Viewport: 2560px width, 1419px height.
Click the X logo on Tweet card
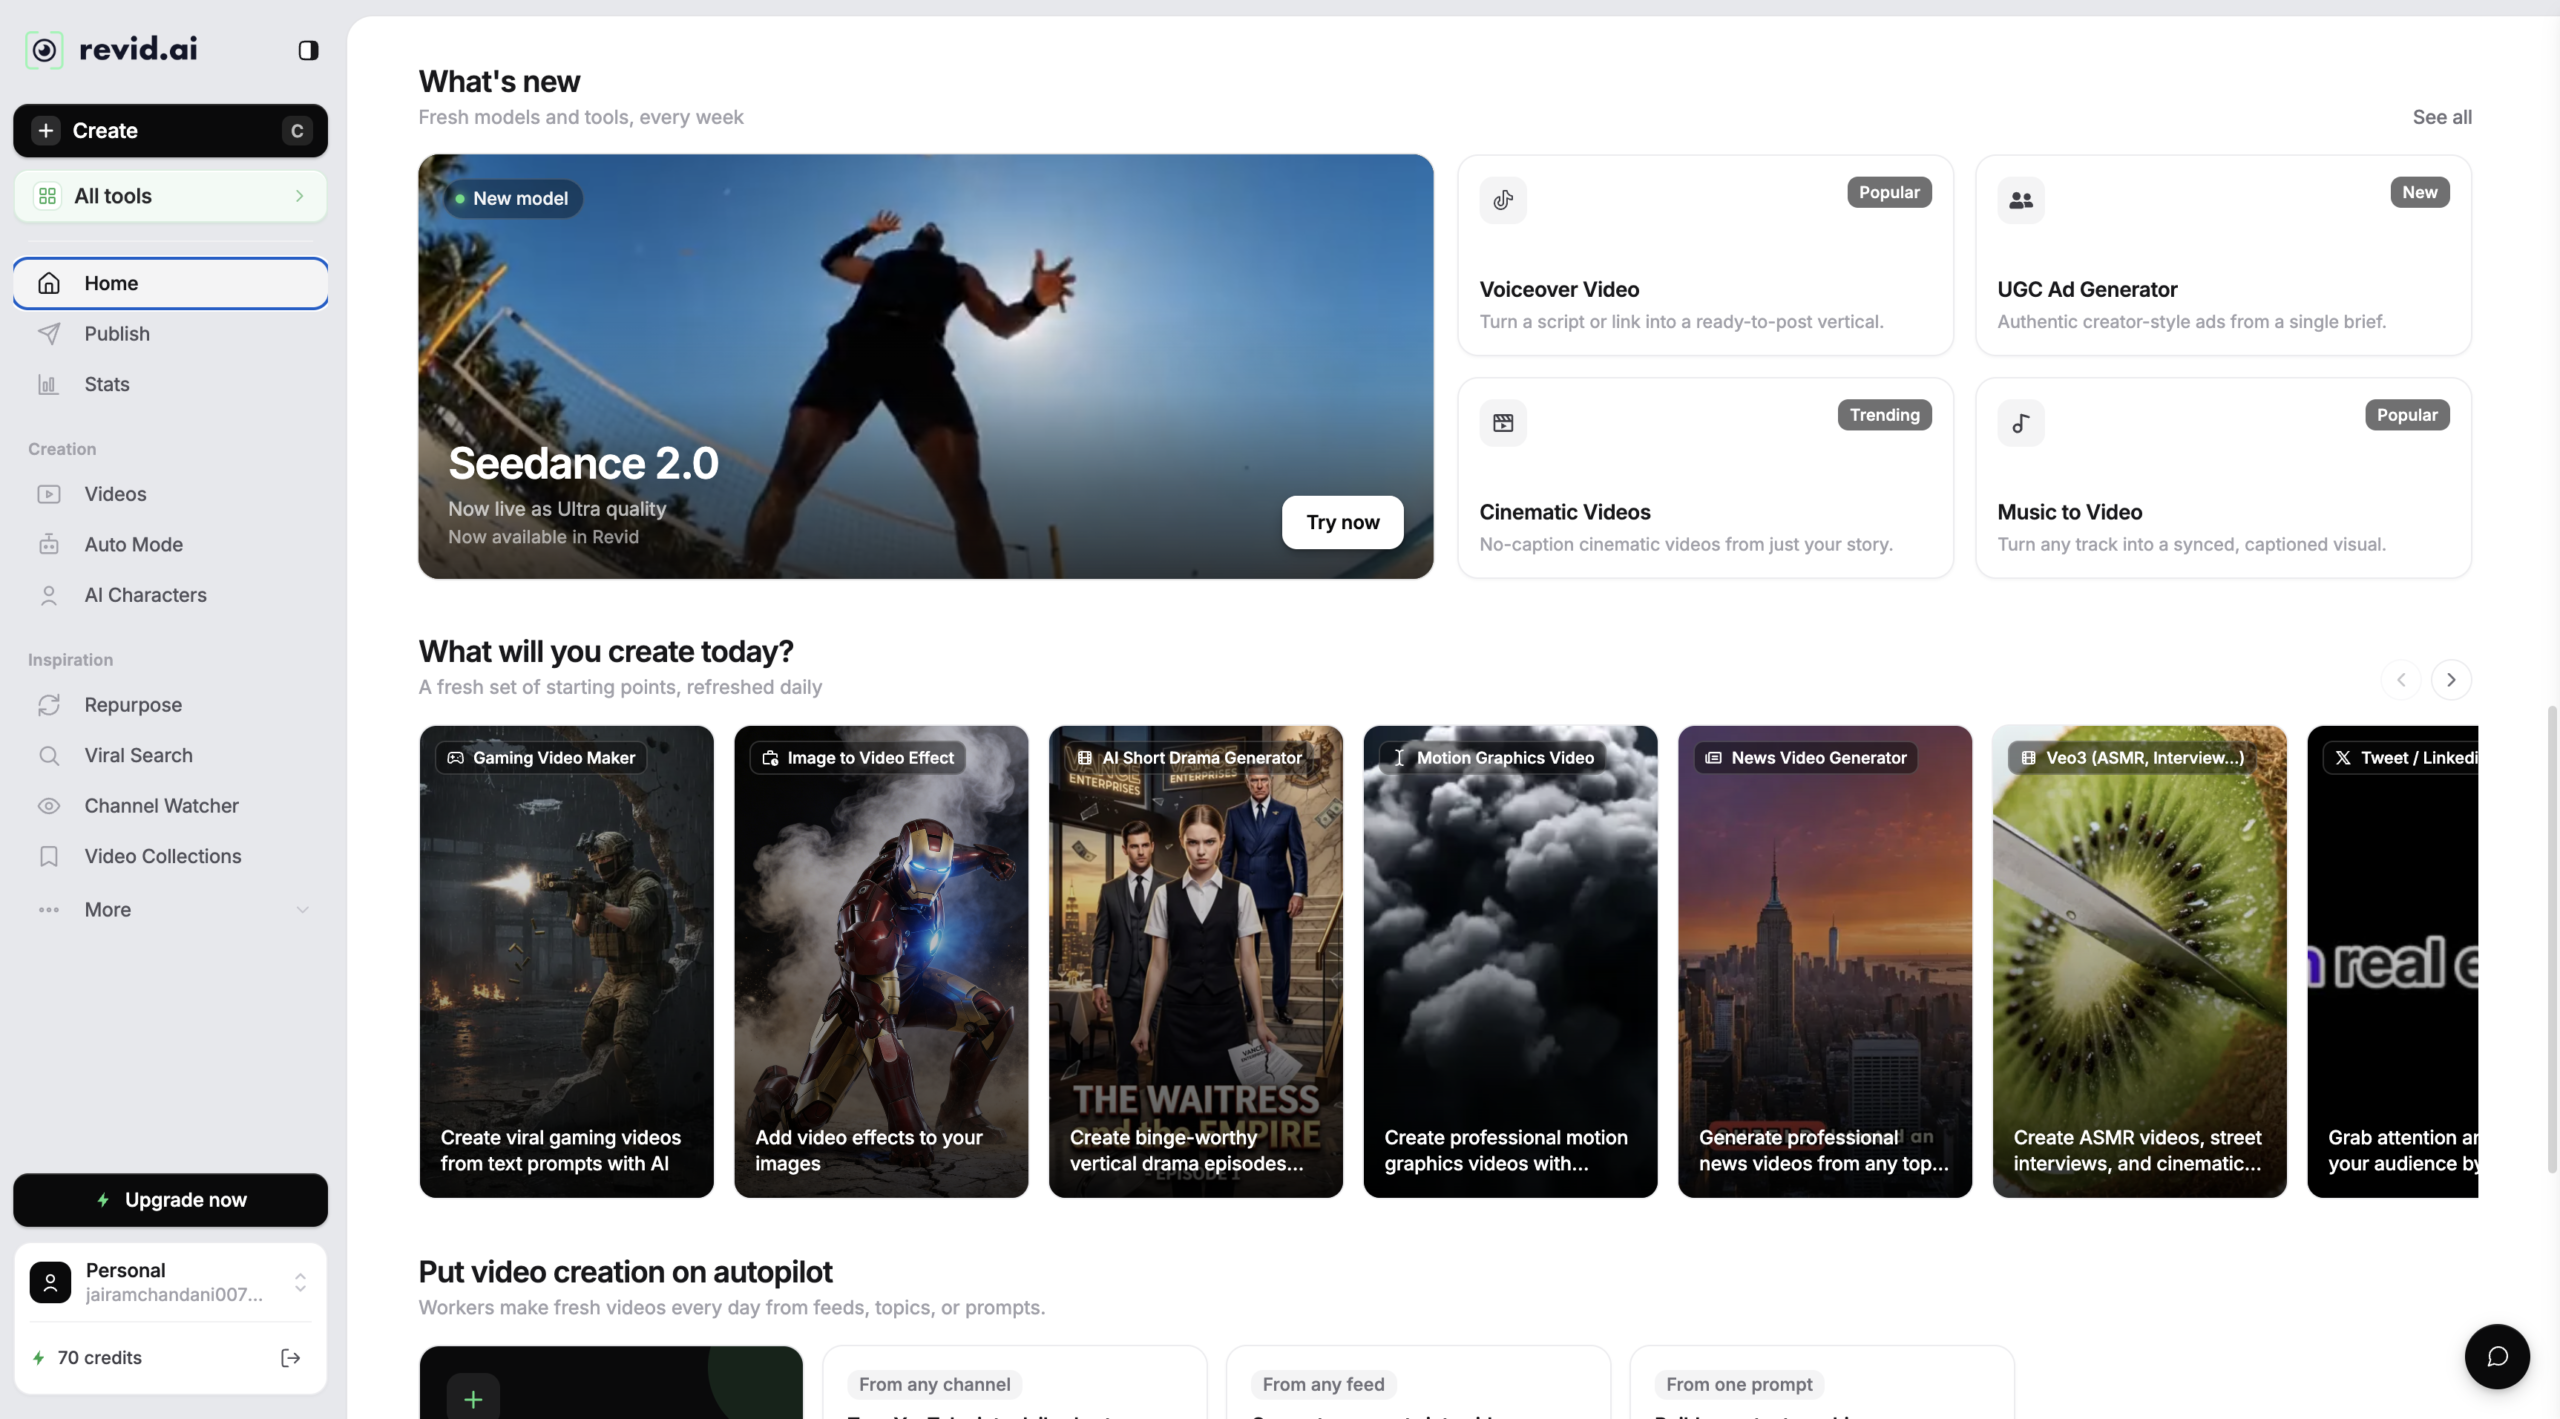point(2343,758)
